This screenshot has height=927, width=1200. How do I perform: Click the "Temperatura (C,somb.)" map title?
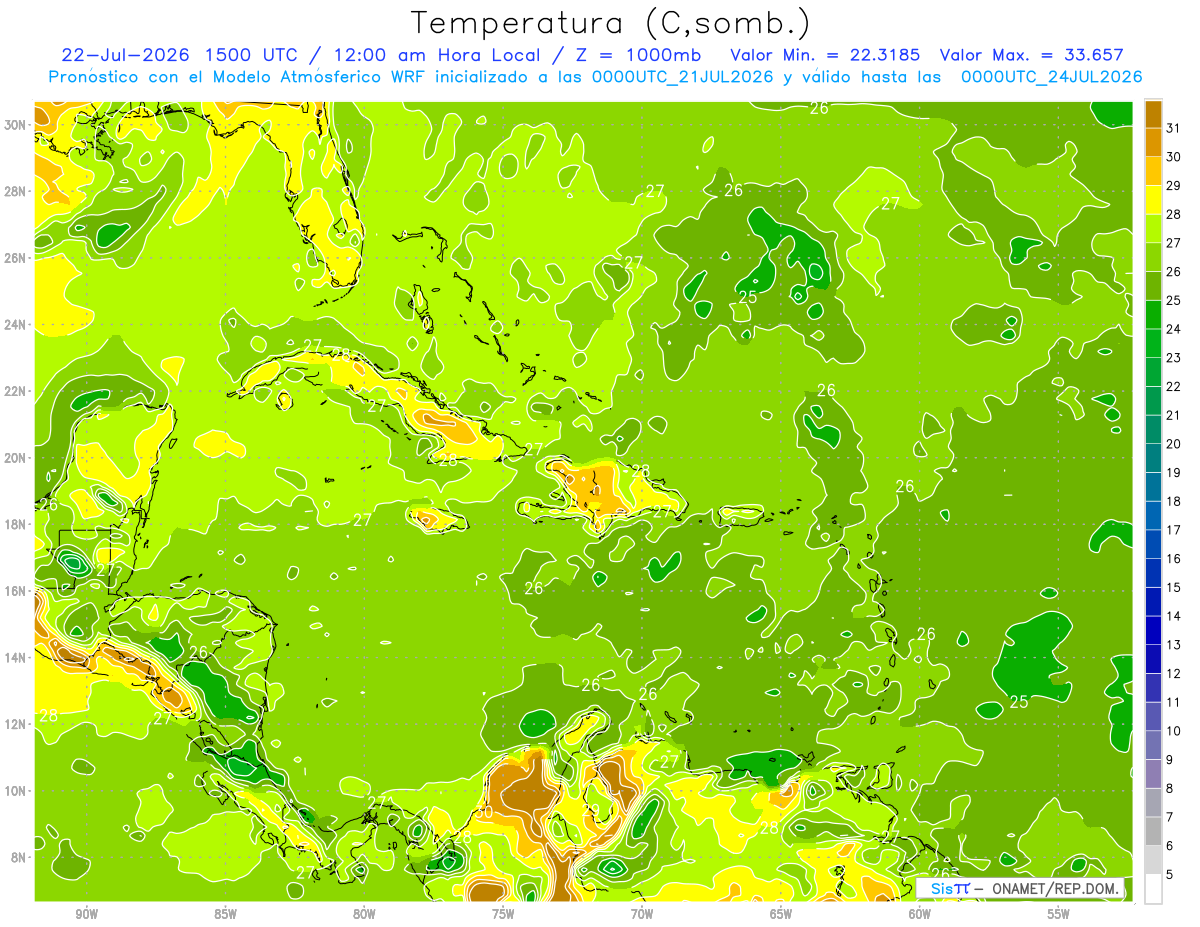pyautogui.click(x=611, y=23)
